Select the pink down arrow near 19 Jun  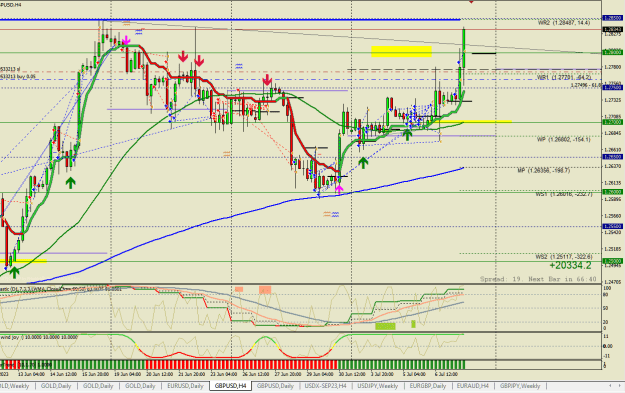(126, 40)
